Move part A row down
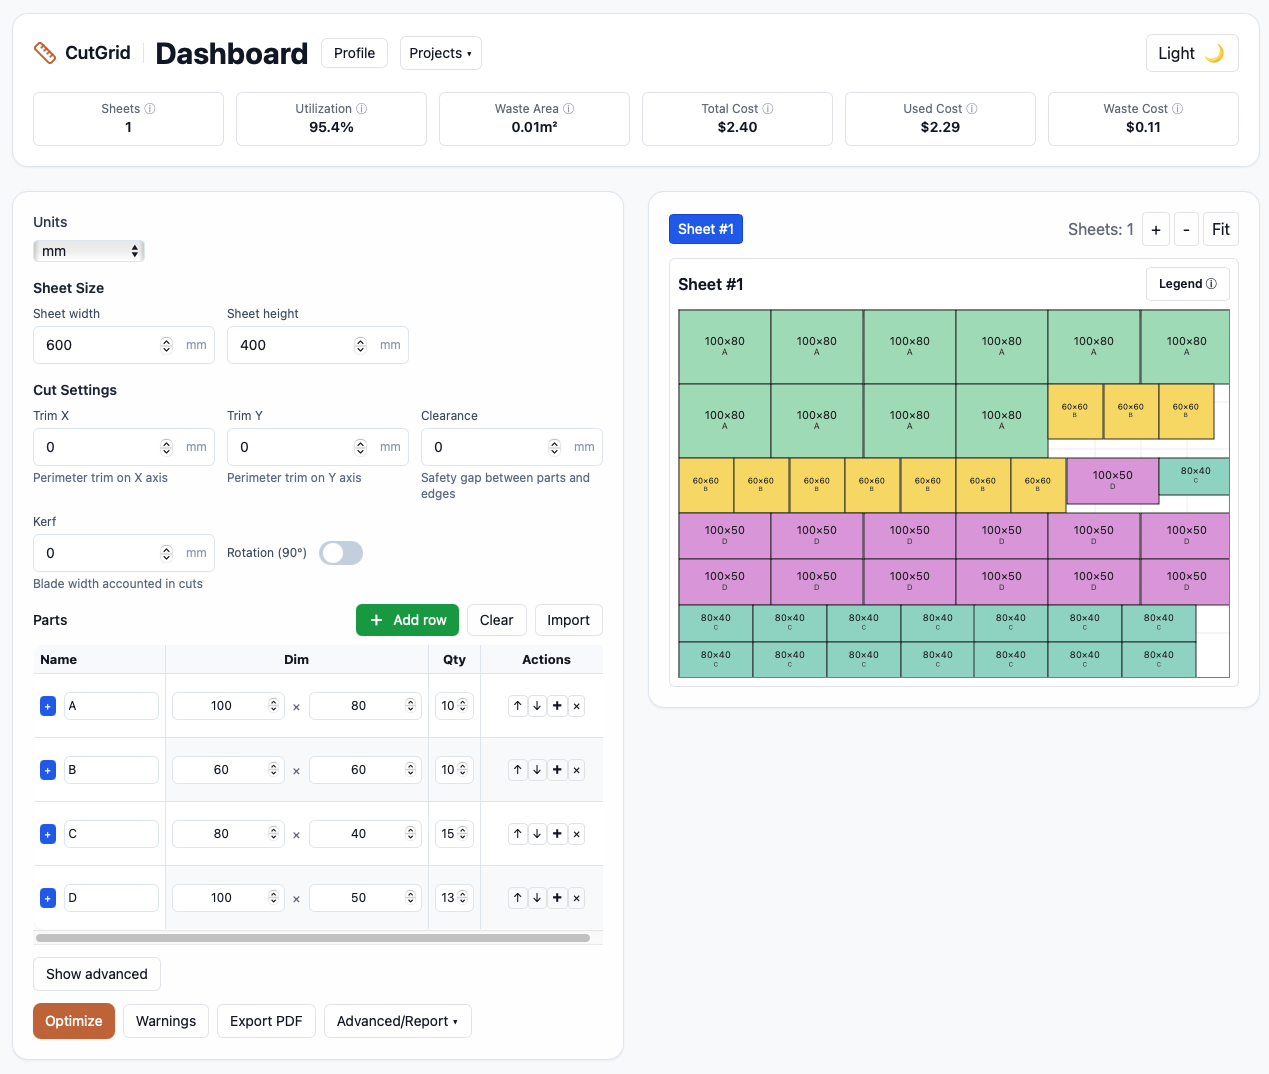This screenshot has width=1269, height=1074. click(x=537, y=706)
